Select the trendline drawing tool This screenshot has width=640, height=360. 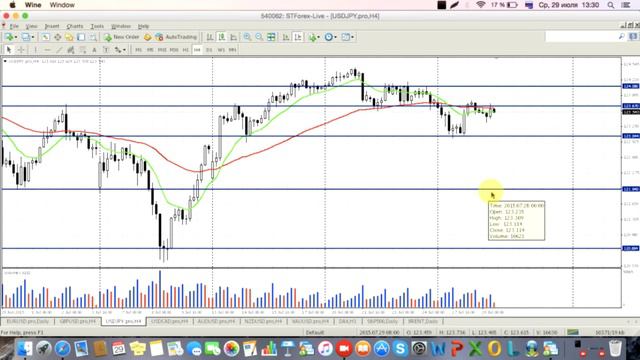tap(59, 50)
